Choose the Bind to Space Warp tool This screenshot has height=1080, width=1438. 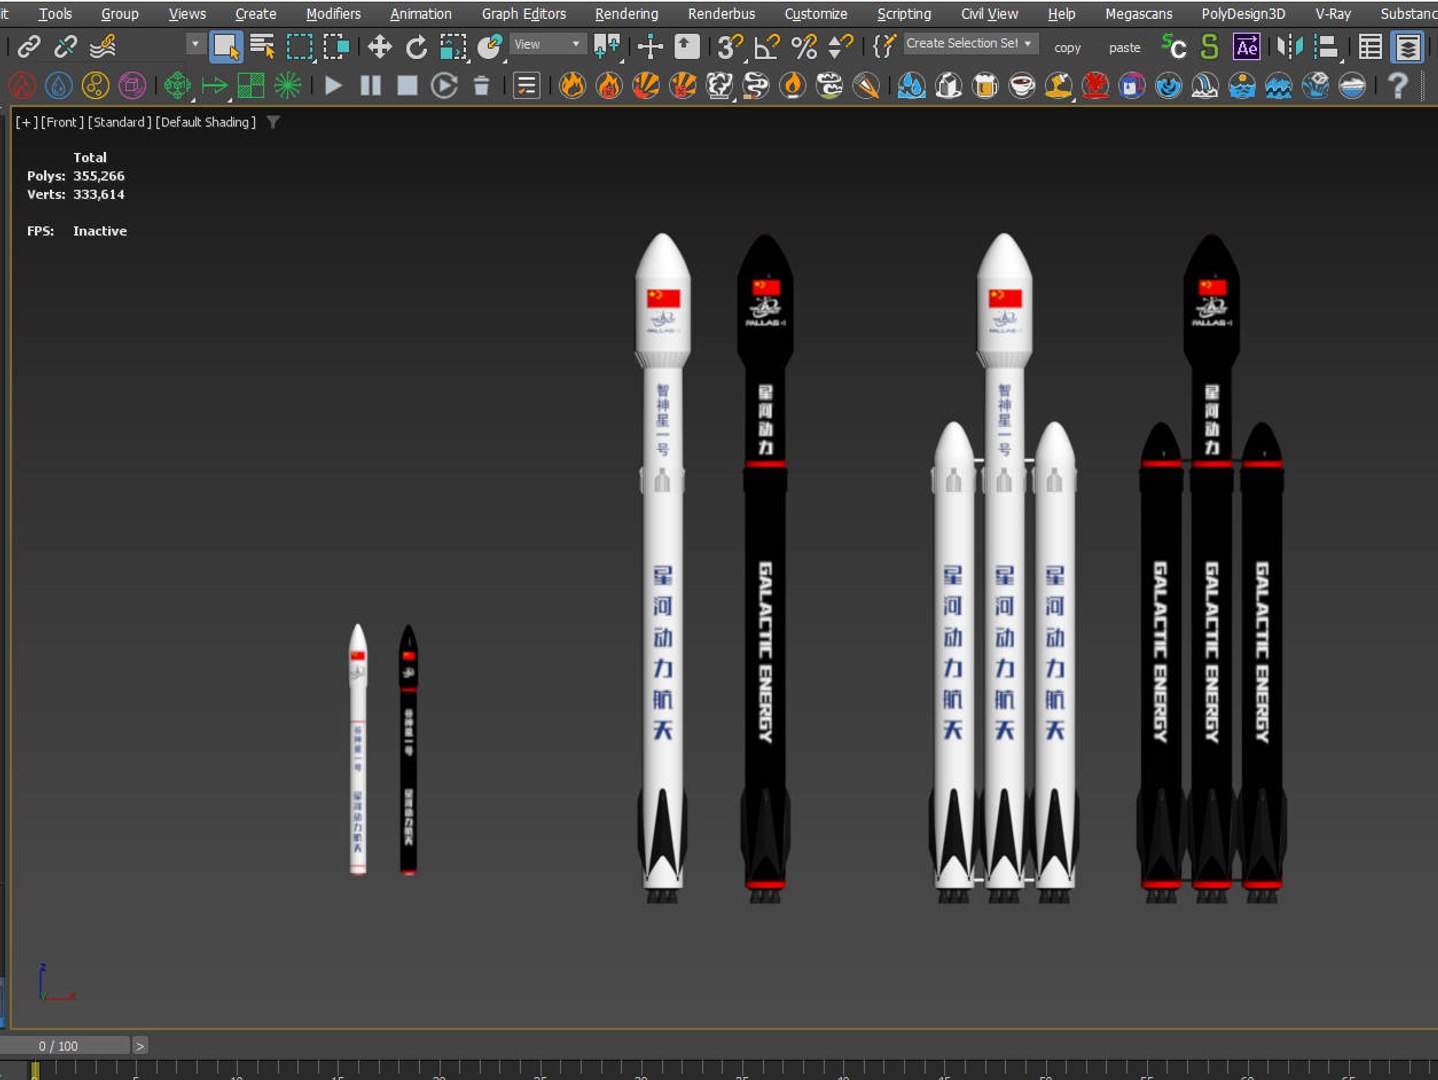103,46
